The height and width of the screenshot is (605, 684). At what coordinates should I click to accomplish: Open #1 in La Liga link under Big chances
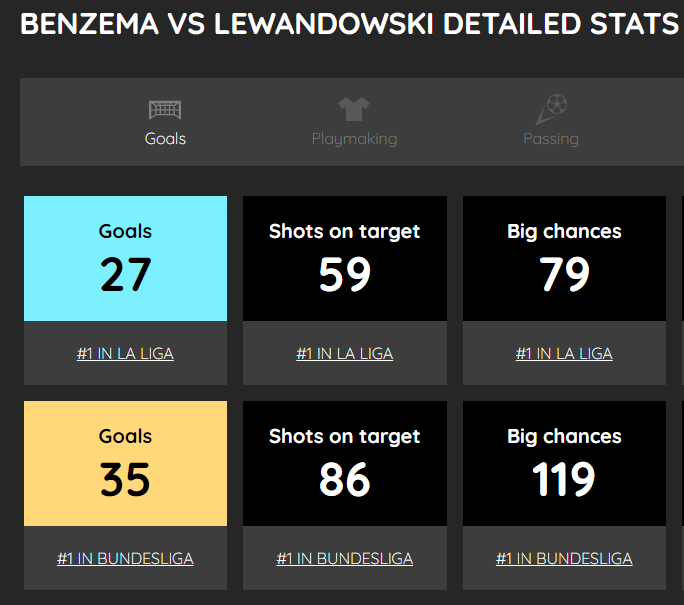[564, 353]
